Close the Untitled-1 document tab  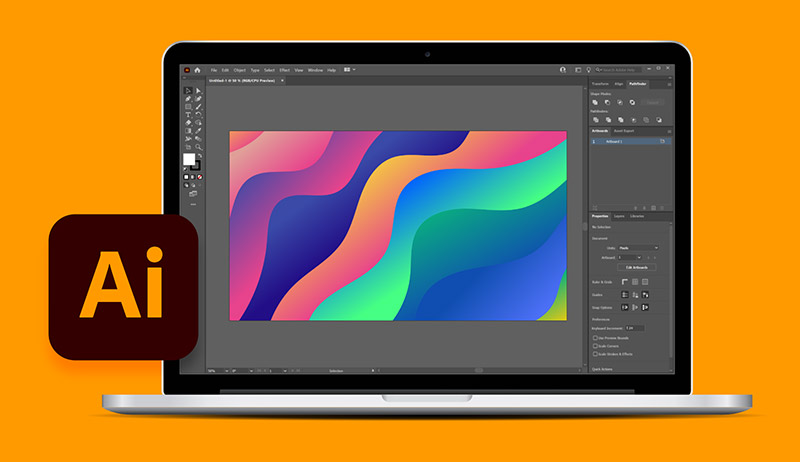(282, 81)
